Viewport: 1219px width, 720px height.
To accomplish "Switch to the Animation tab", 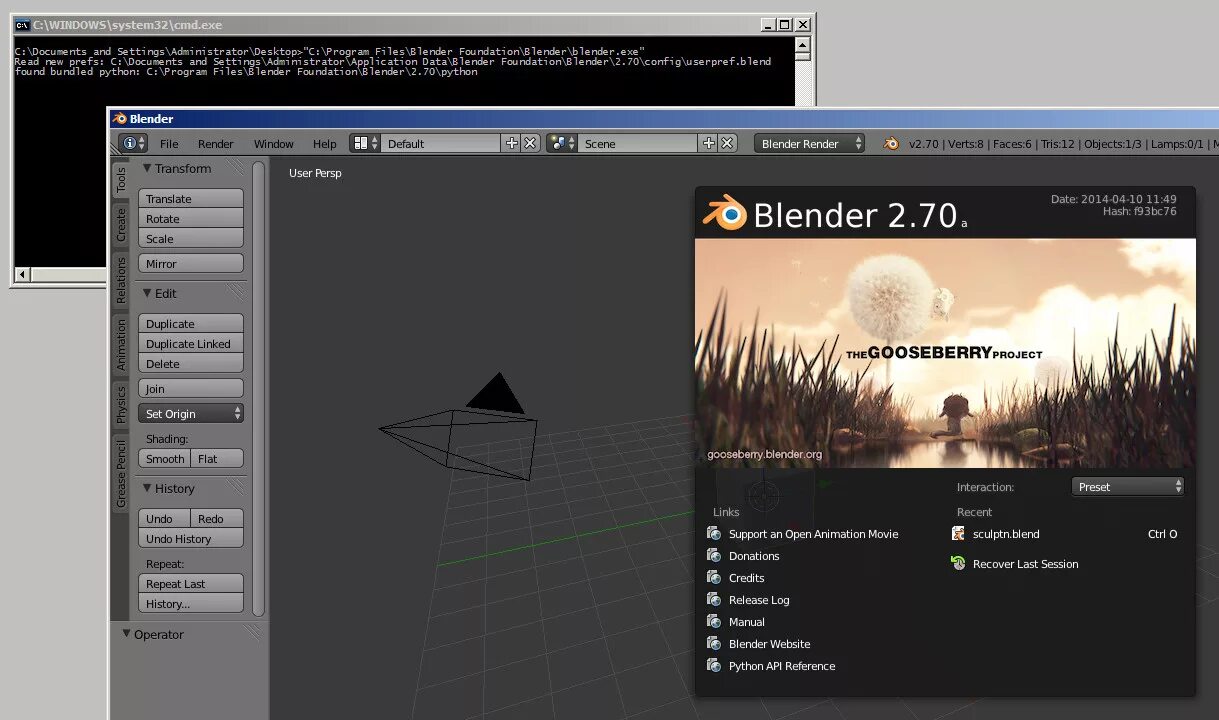I will coord(121,345).
